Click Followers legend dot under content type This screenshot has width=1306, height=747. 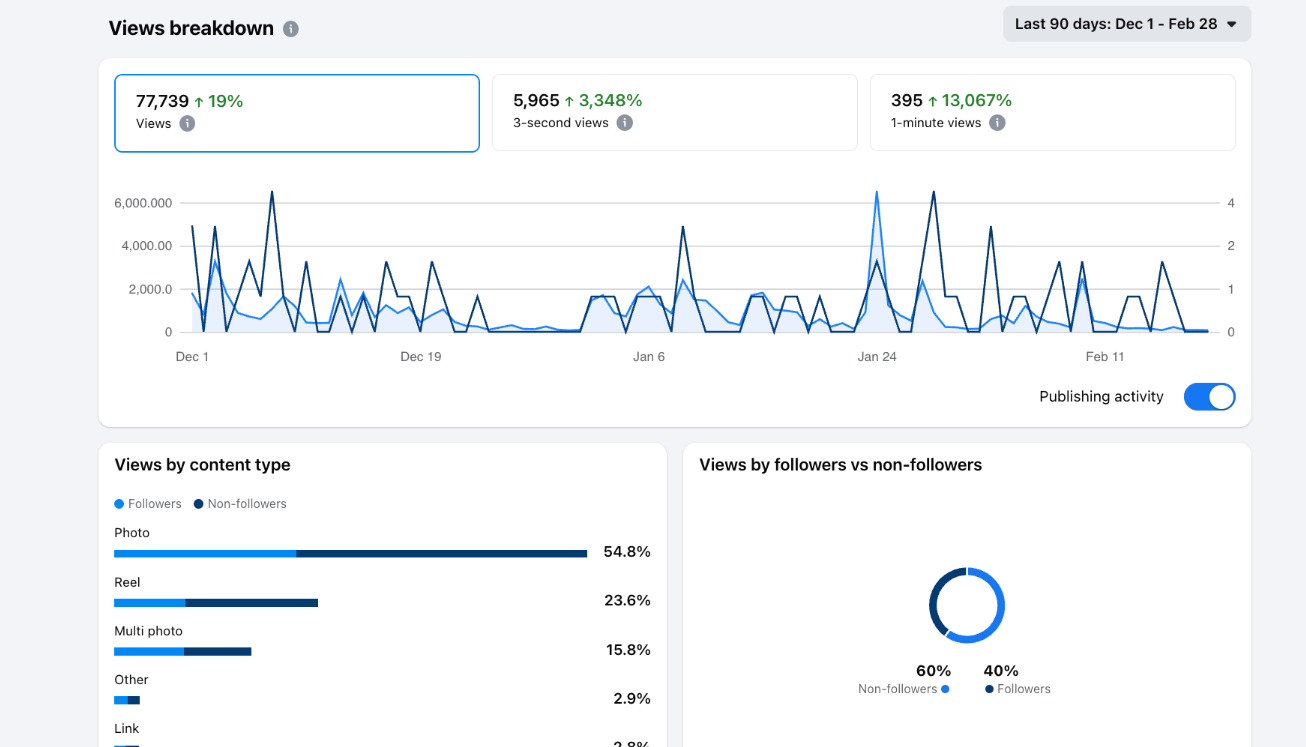tap(120, 504)
